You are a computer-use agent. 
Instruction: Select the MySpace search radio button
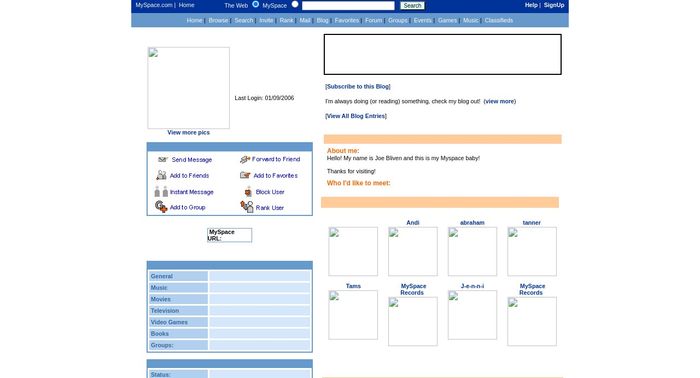295,4
